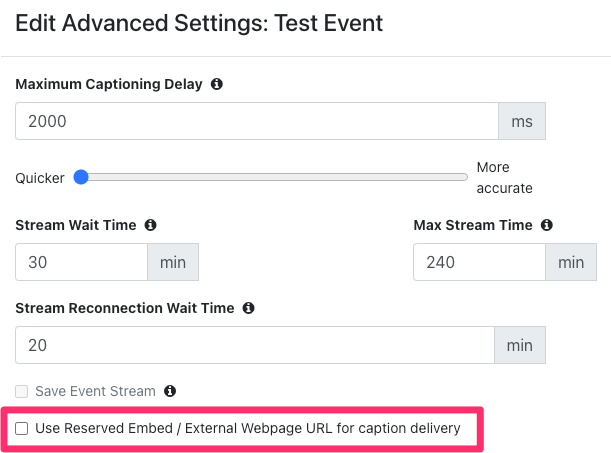
Task: Click 'min' addon of Reconnection Wait Time
Action: [520, 345]
